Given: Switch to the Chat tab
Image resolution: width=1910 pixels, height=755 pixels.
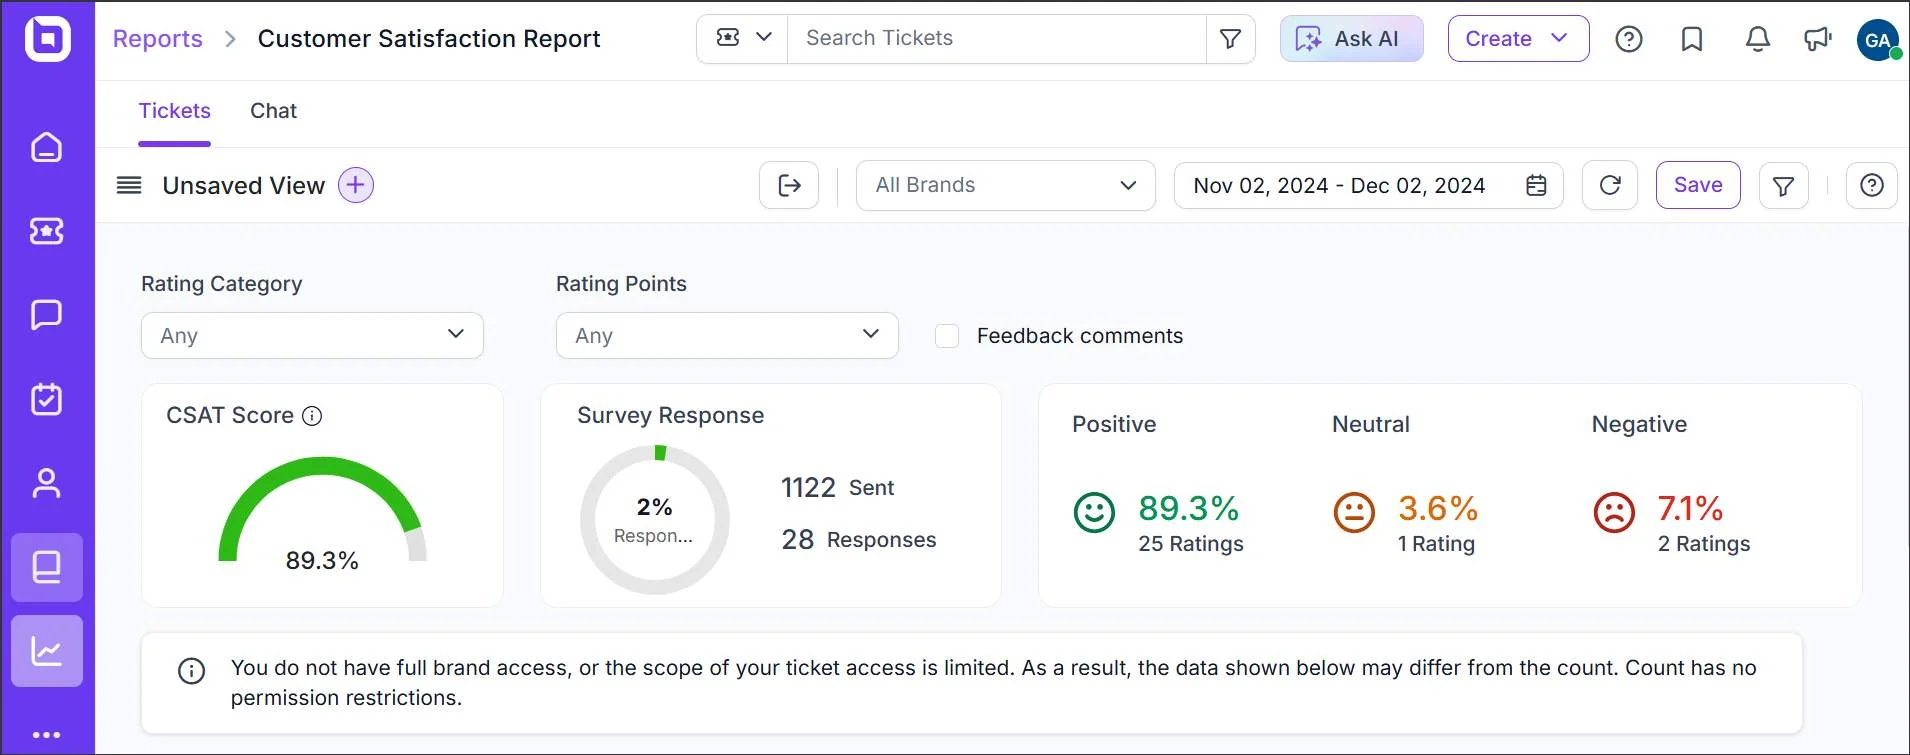Looking at the screenshot, I should coord(273,111).
